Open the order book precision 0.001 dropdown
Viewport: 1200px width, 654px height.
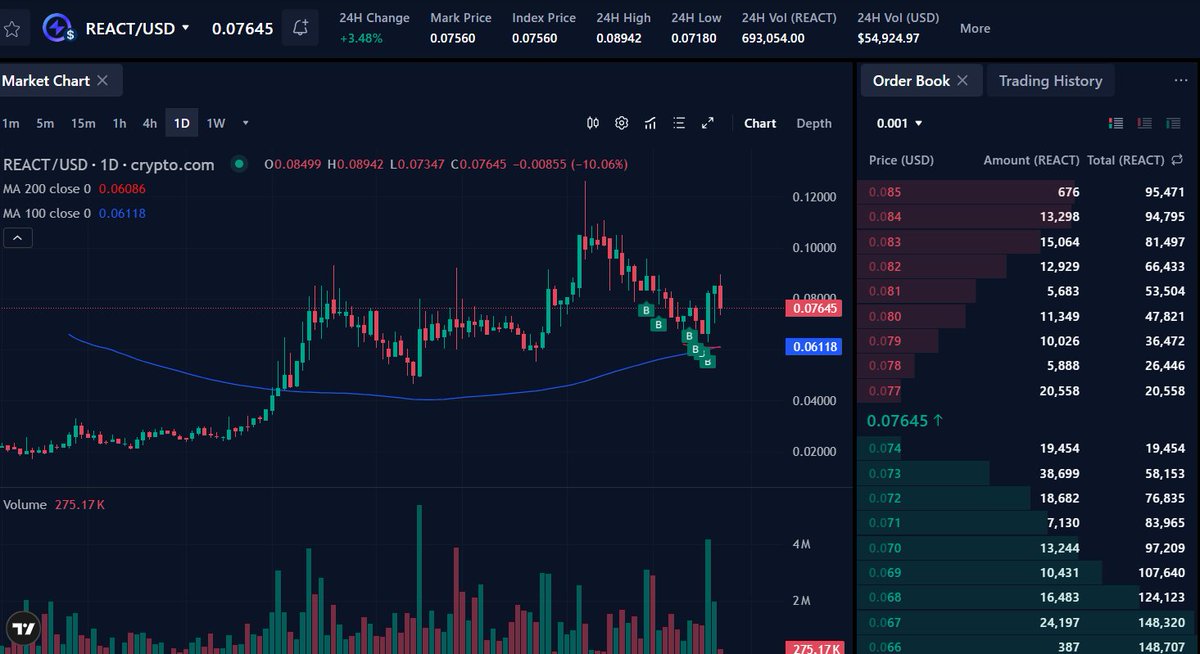tap(897, 122)
